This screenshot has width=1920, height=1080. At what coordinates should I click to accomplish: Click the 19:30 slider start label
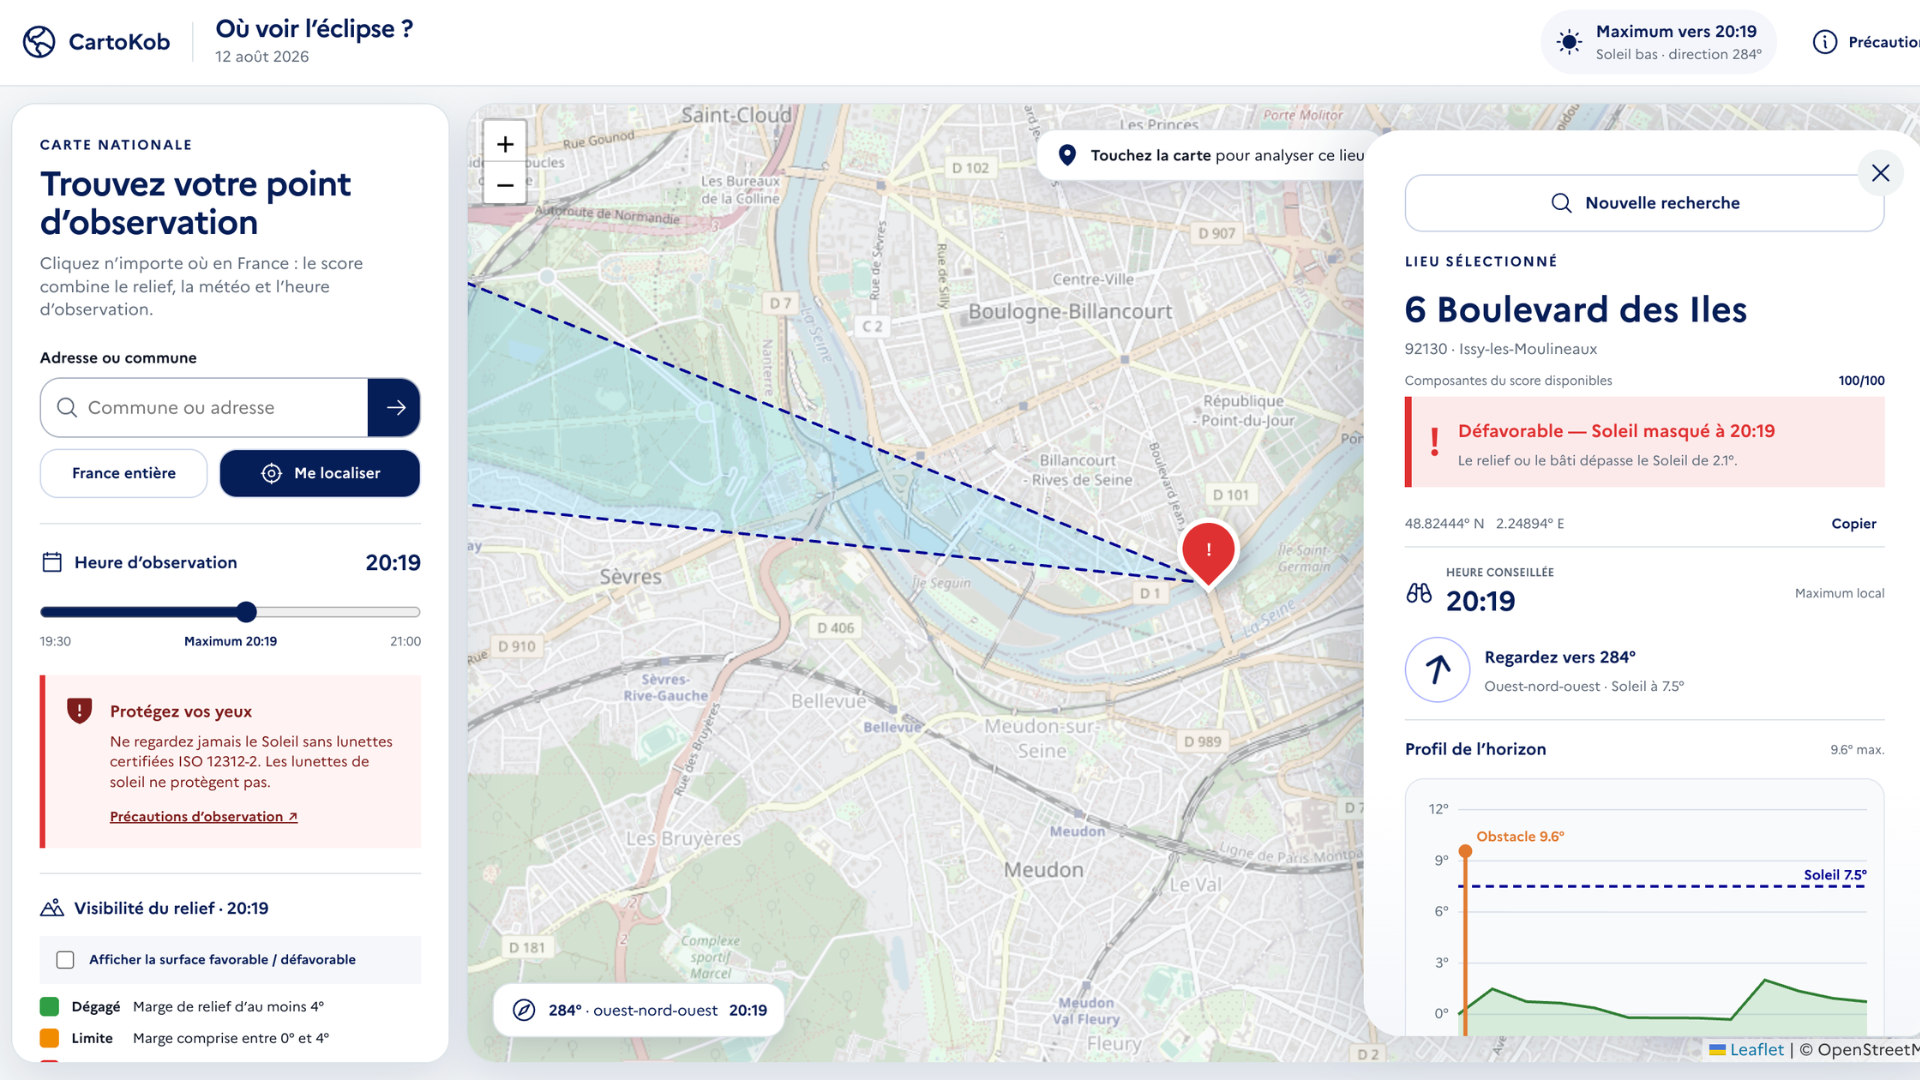tap(55, 641)
